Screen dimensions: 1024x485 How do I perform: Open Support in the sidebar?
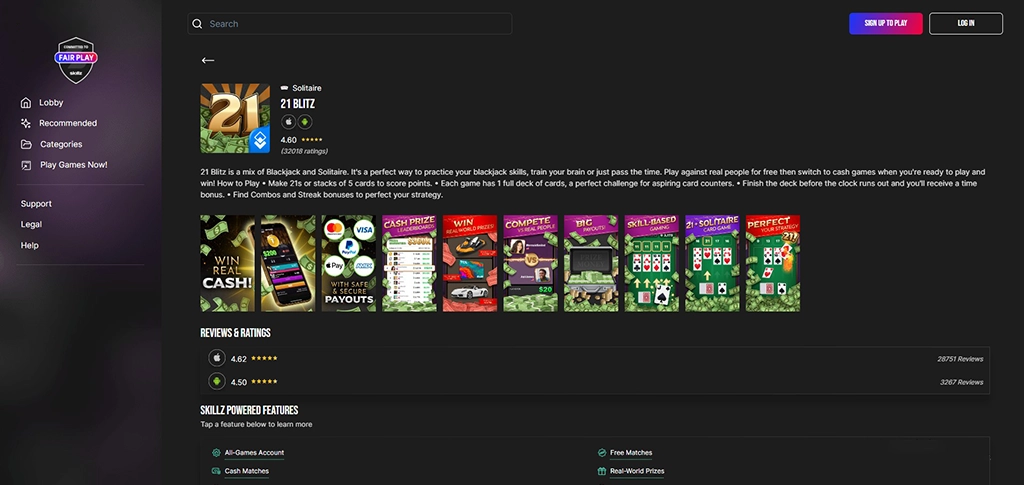point(36,204)
